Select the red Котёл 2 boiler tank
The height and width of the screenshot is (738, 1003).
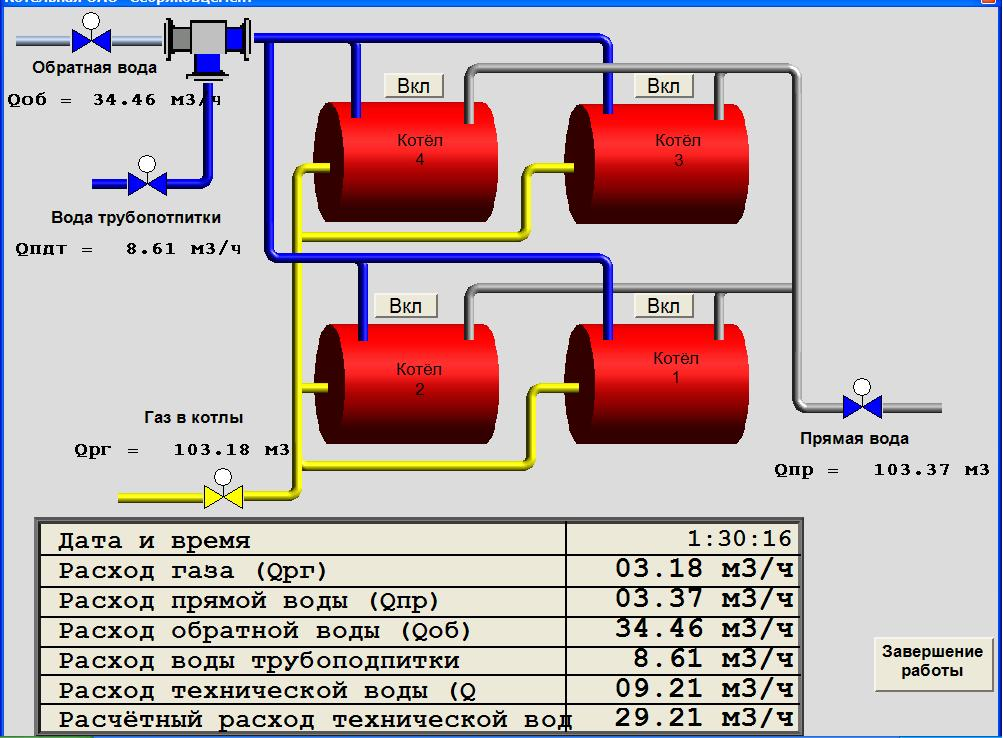pos(407,382)
